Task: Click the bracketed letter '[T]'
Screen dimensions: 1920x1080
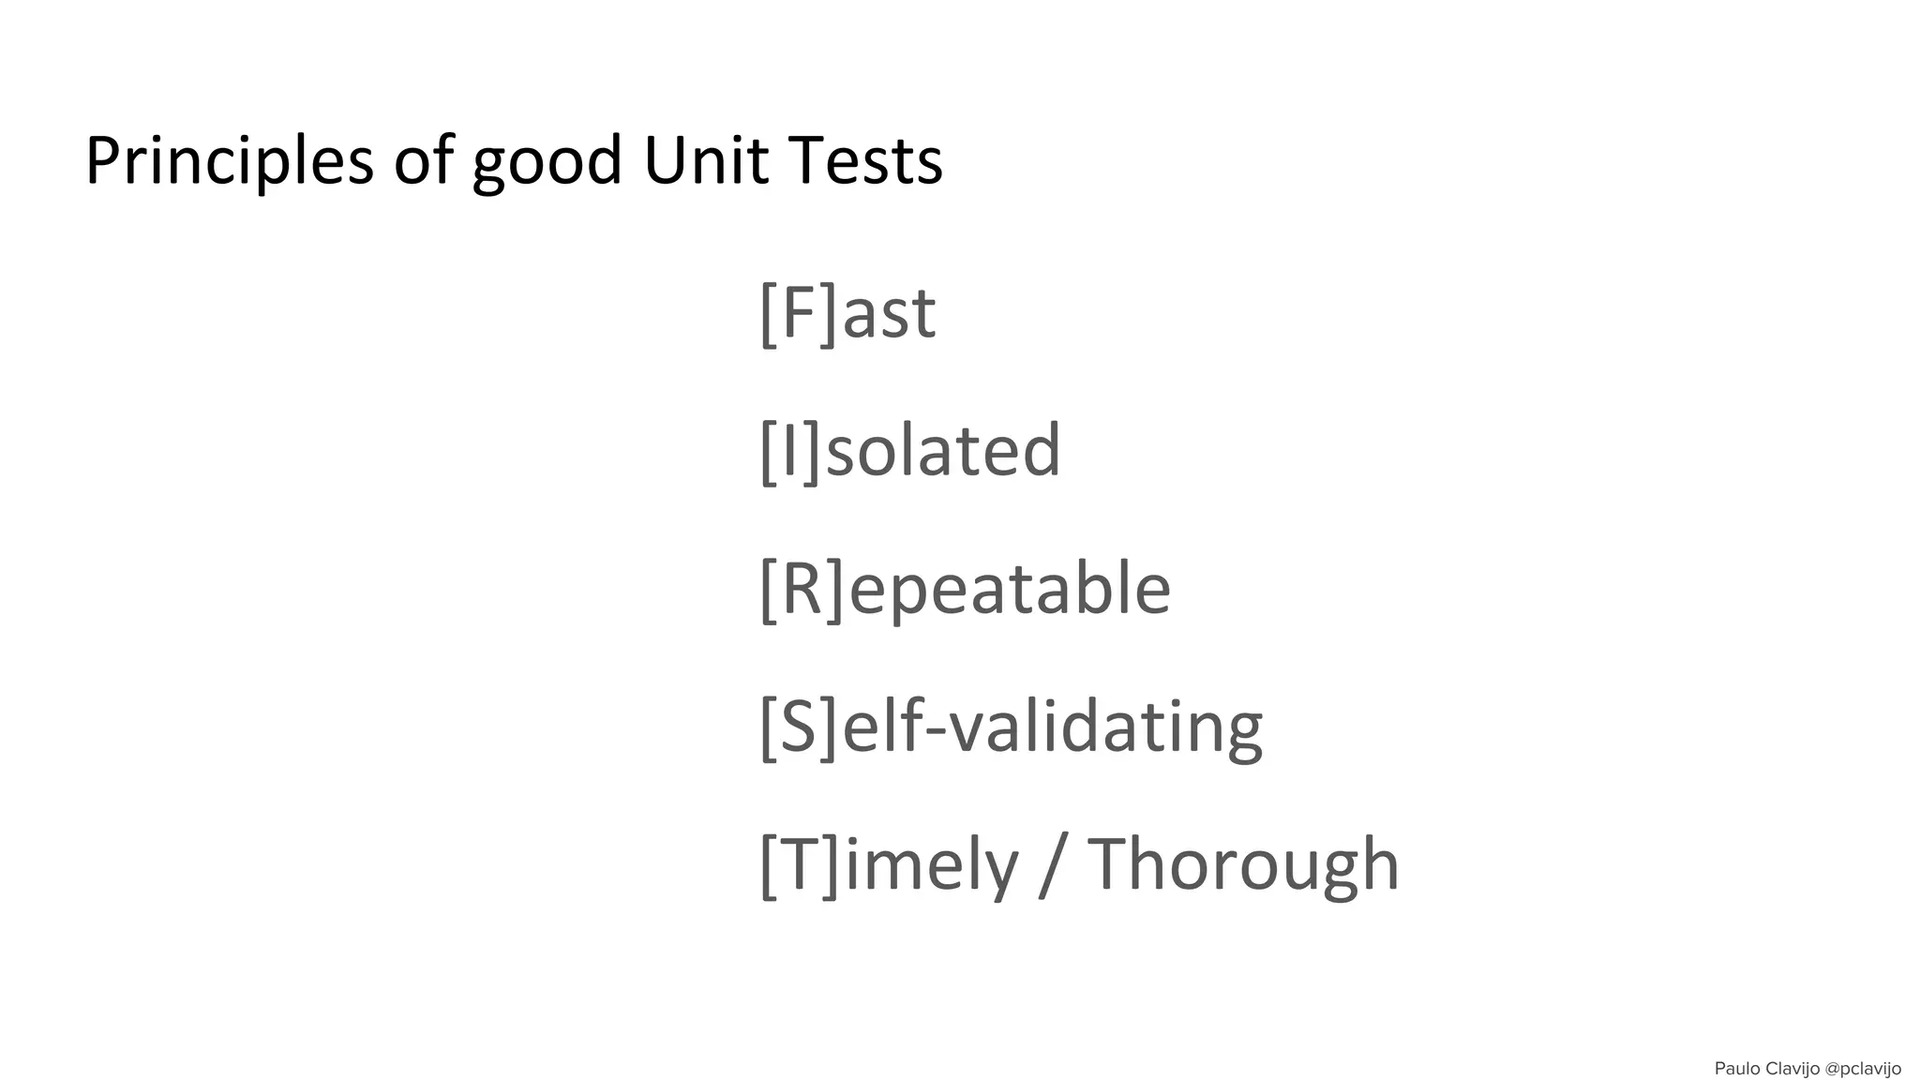Action: click(799, 865)
